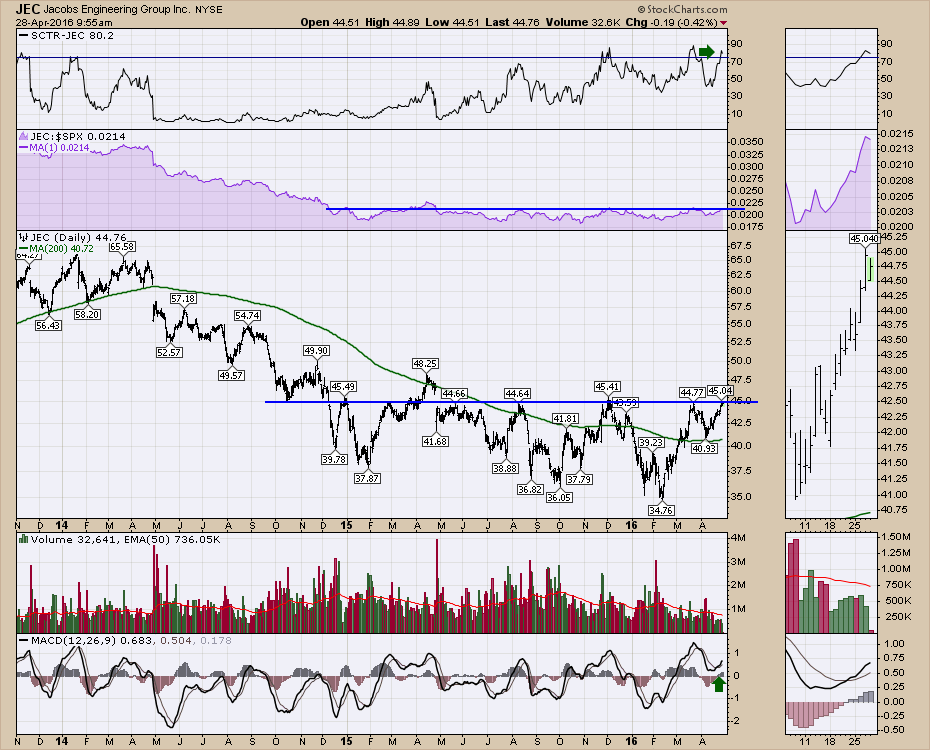The image size is (930, 750).
Task: Click the High 44.89 value
Action: click(x=392, y=23)
